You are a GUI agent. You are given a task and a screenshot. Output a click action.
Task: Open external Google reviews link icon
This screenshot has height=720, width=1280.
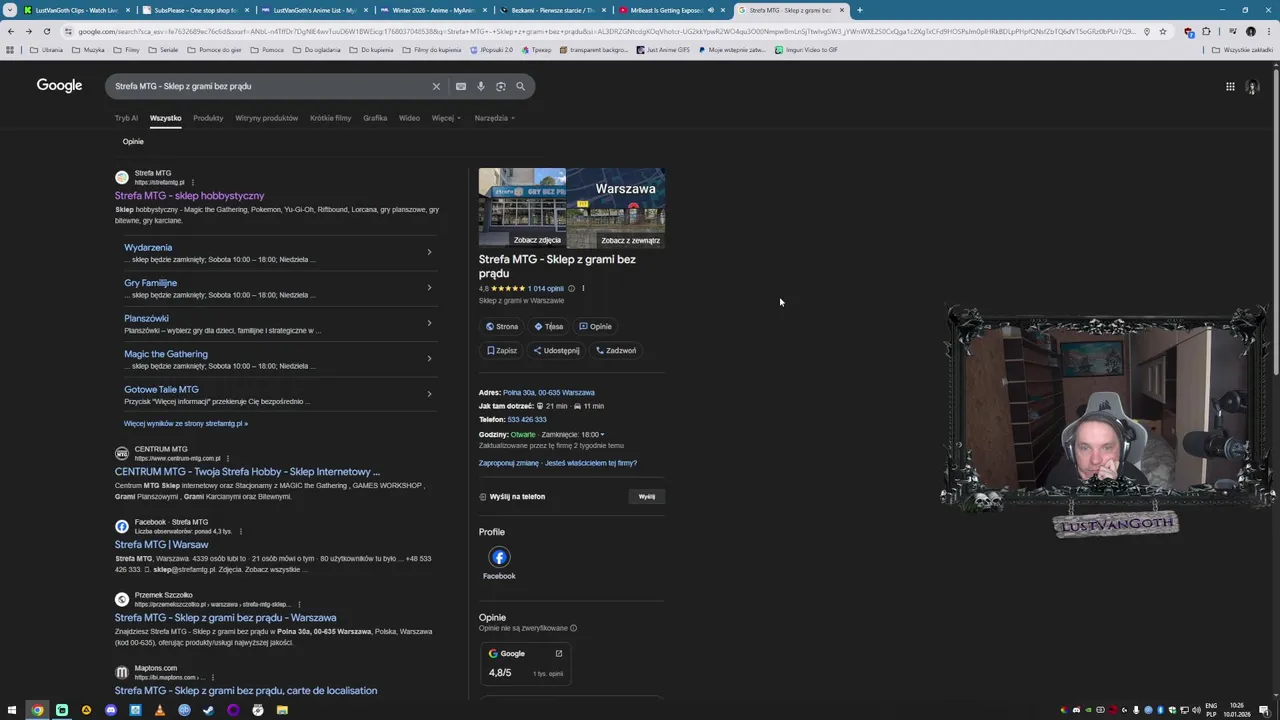559,653
